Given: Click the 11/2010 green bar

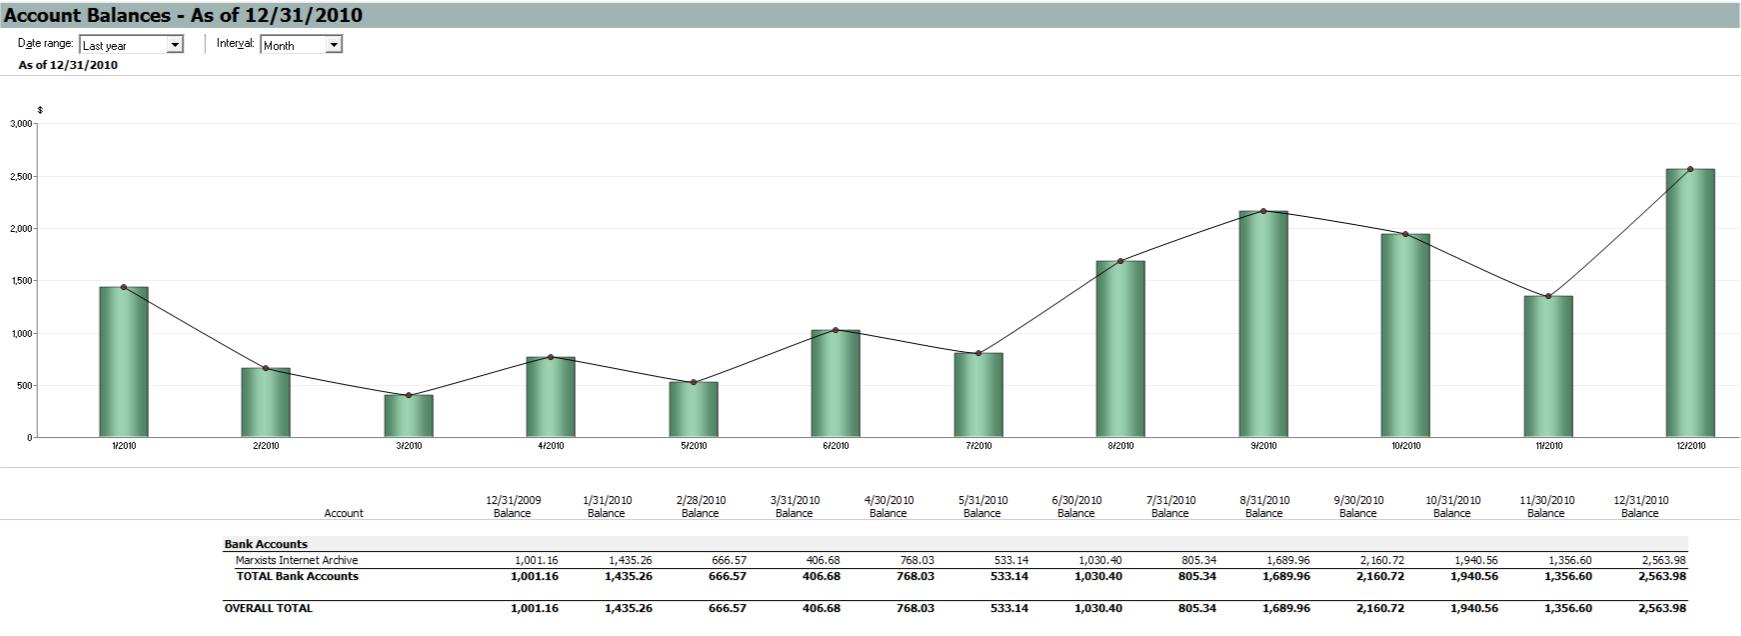Looking at the screenshot, I should click(x=1548, y=366).
